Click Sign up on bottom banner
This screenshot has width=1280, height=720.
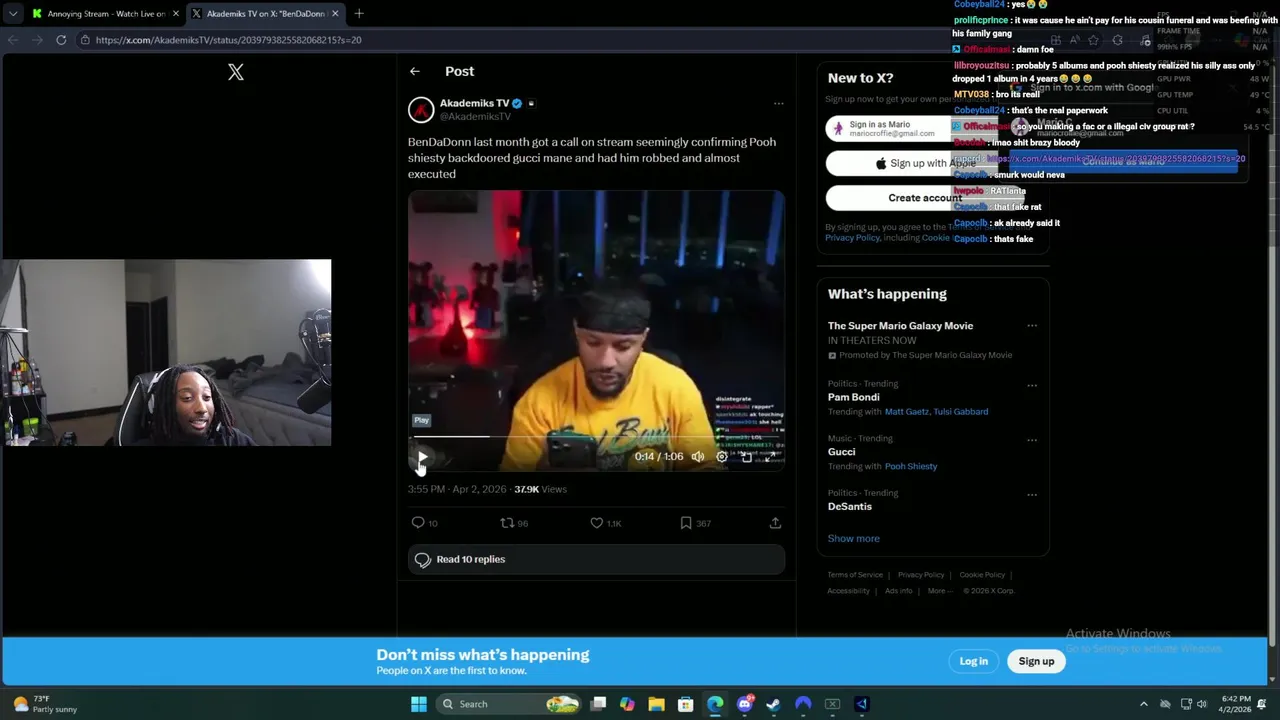click(x=1036, y=661)
